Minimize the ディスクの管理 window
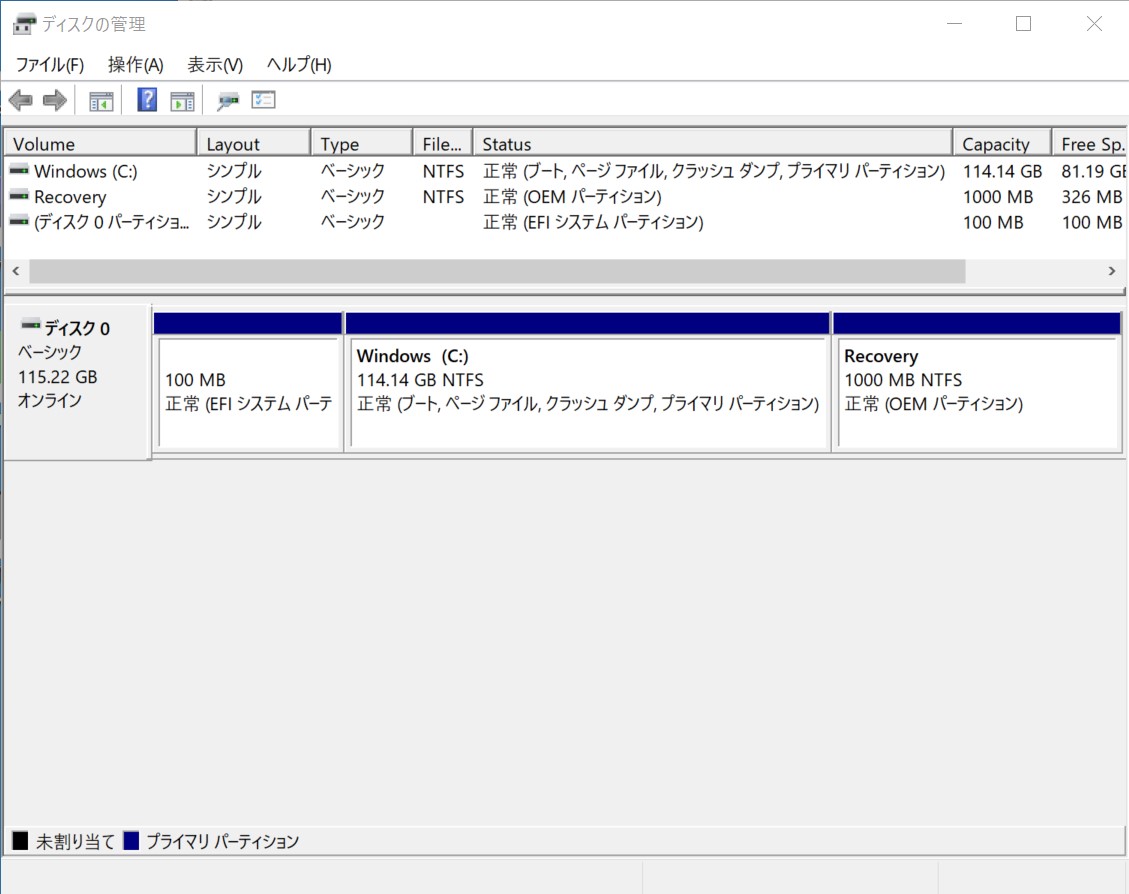1129x894 pixels. pyautogui.click(x=954, y=24)
